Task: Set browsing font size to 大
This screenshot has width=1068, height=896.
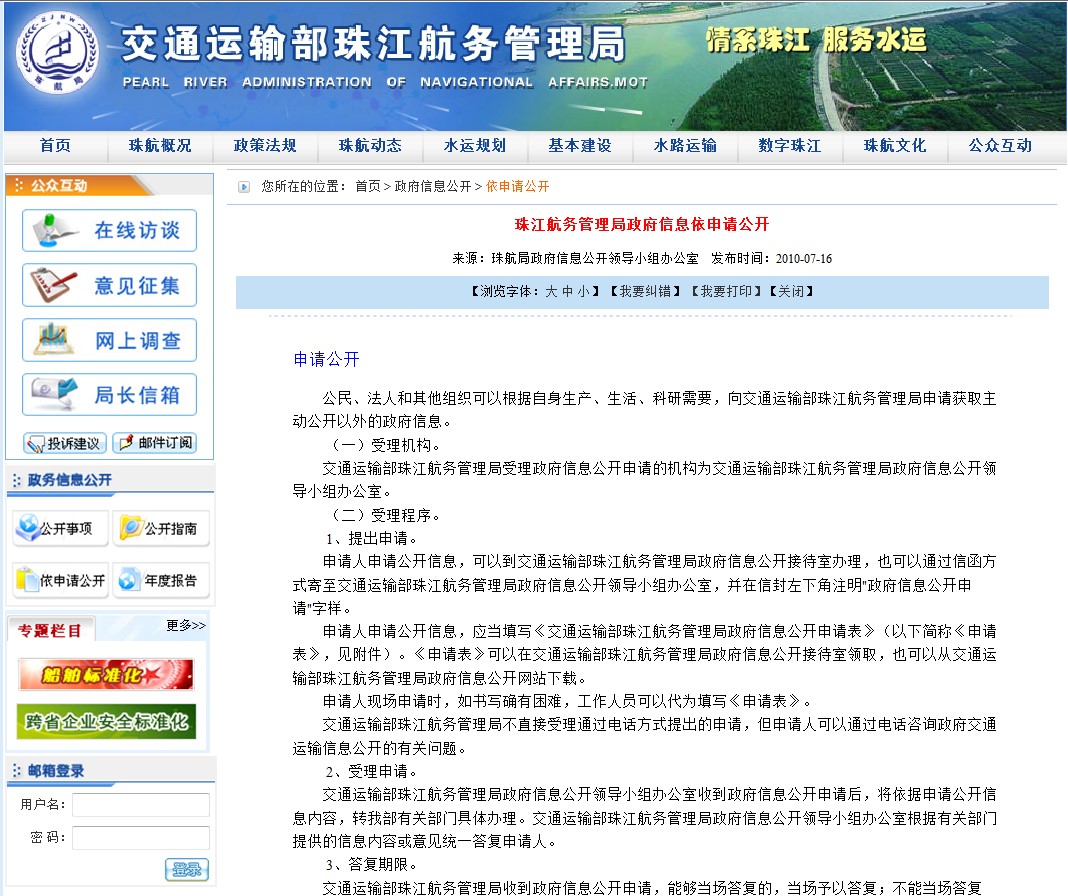Action: (551, 292)
